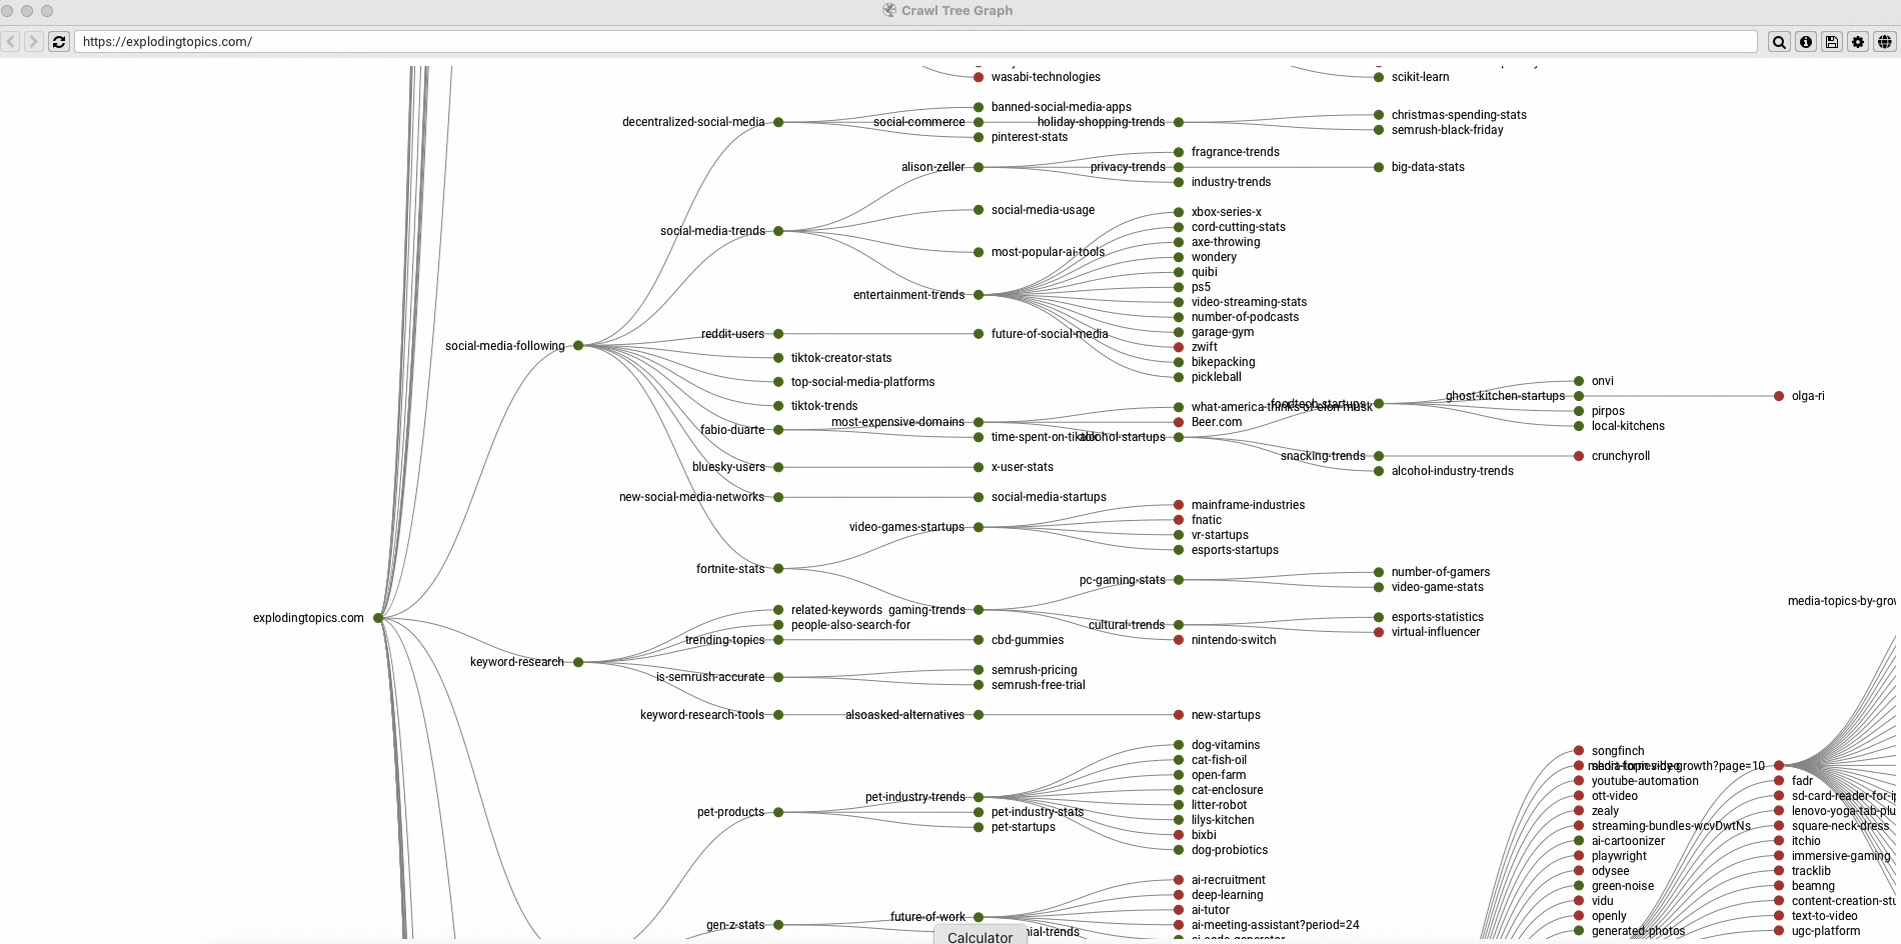Click the dog-vitamins label
This screenshot has width=1901, height=944.
tap(1225, 745)
